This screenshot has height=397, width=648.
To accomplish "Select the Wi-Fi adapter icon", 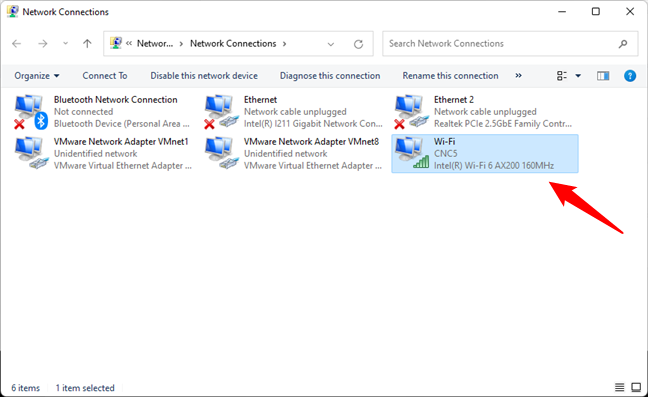I will tap(412, 153).
